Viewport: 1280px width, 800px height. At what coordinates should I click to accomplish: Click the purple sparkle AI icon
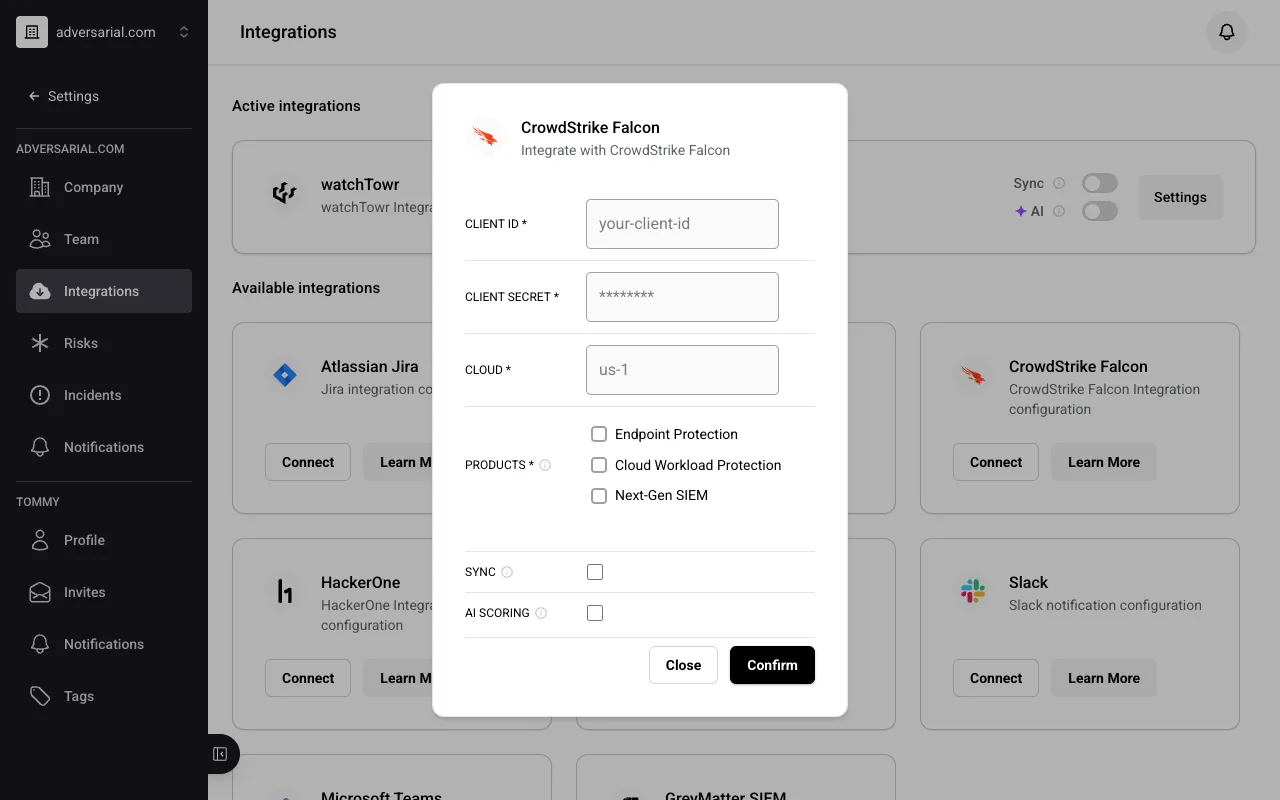(x=1021, y=211)
